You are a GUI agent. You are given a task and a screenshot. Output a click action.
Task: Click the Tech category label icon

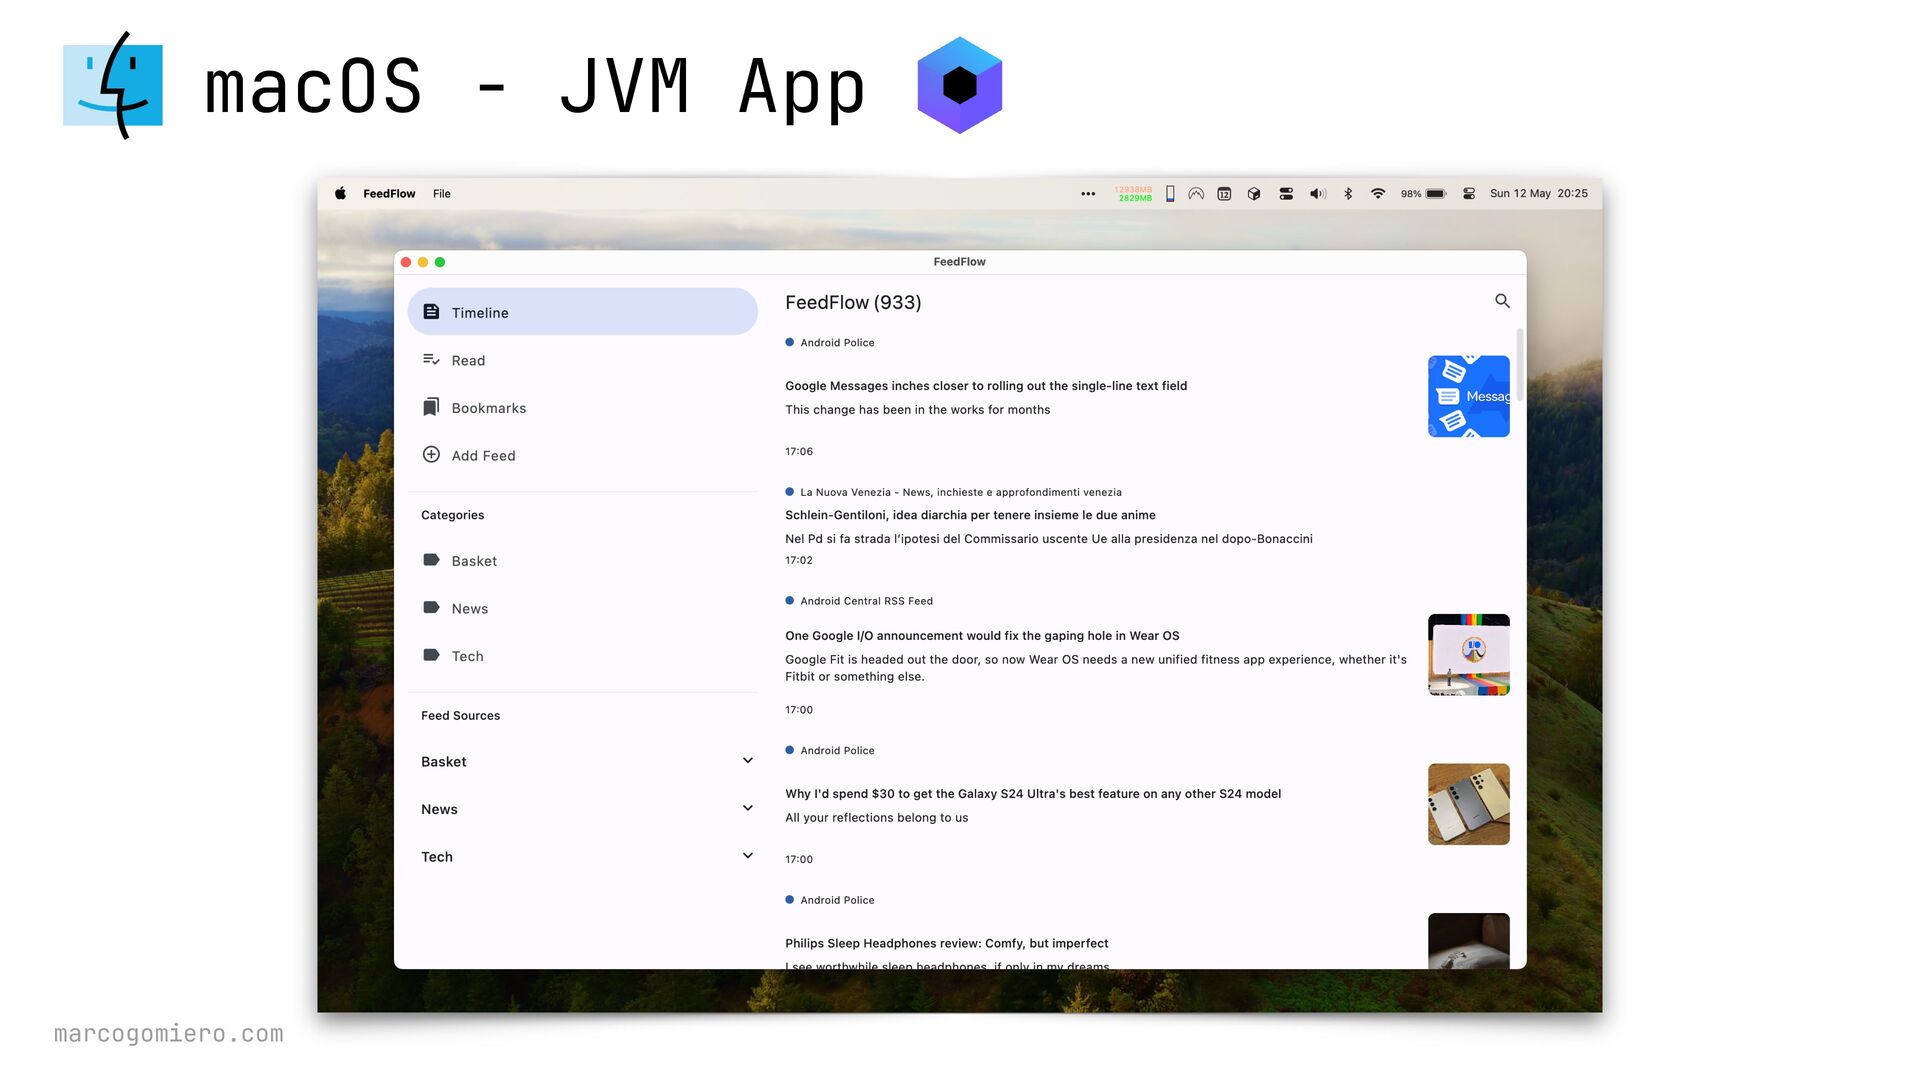pyautogui.click(x=431, y=655)
